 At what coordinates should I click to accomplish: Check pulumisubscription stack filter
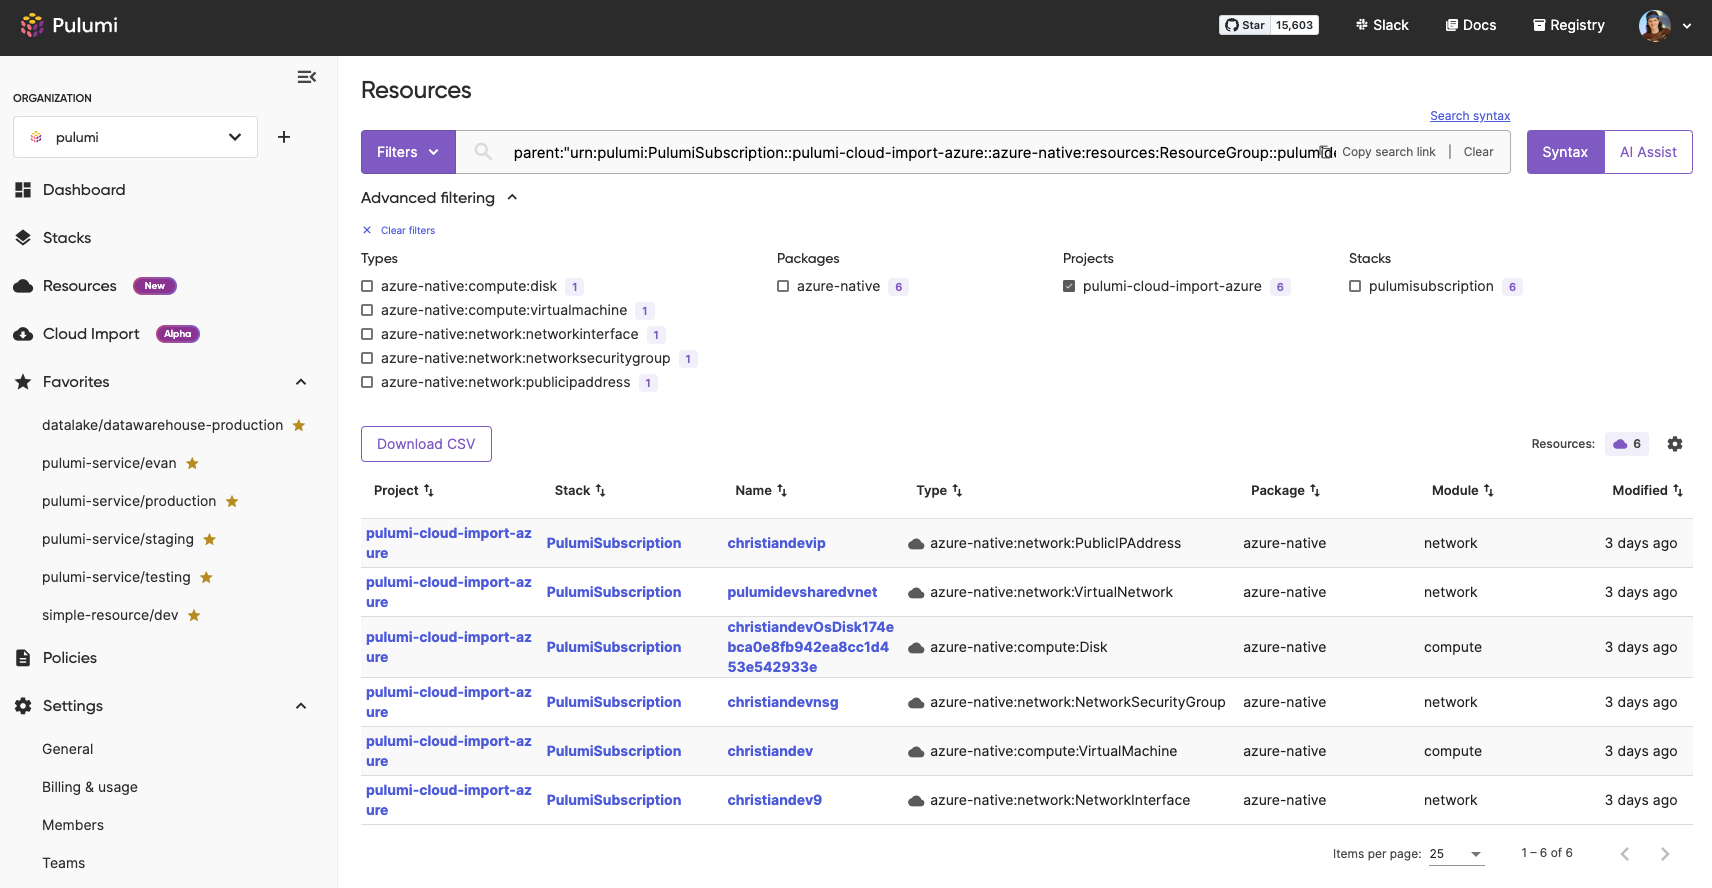tap(1355, 286)
